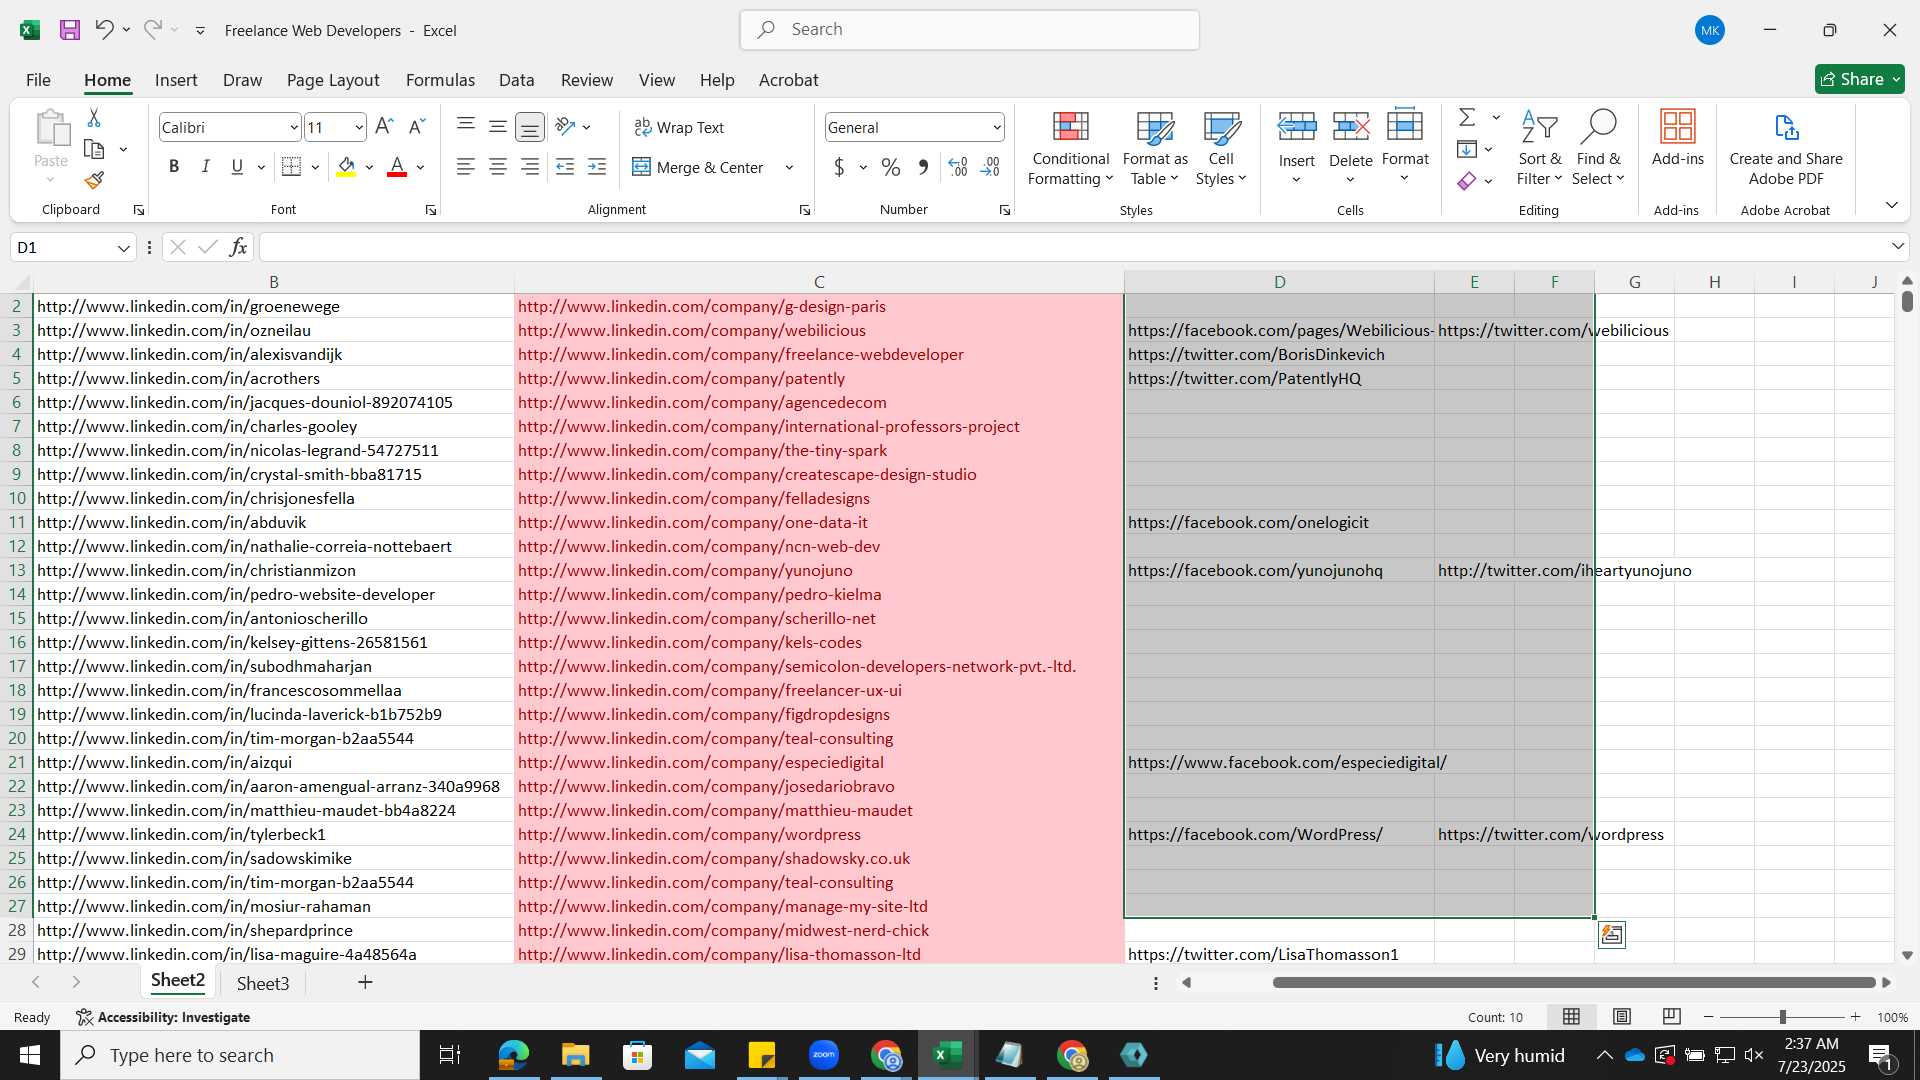The image size is (1920, 1080).
Task: Add a new sheet with plus button
Action: click(x=365, y=982)
